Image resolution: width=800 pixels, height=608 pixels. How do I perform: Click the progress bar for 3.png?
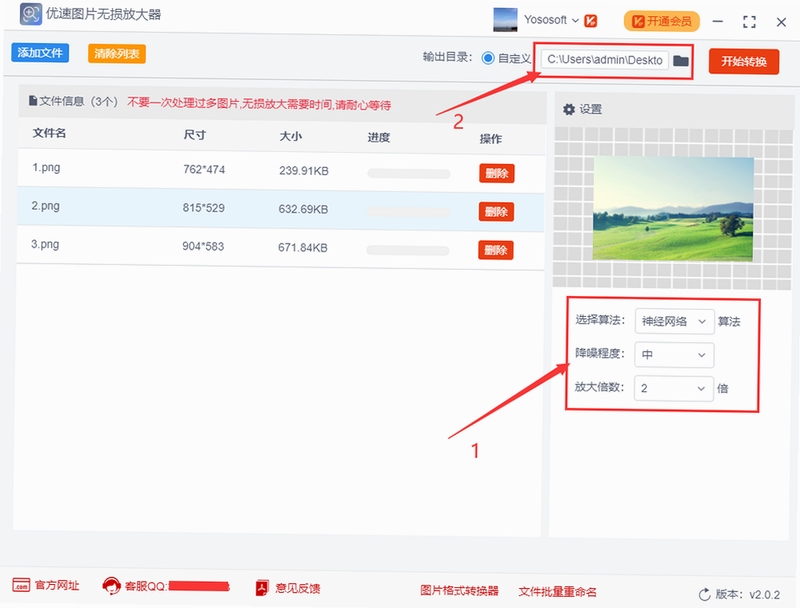pos(408,250)
